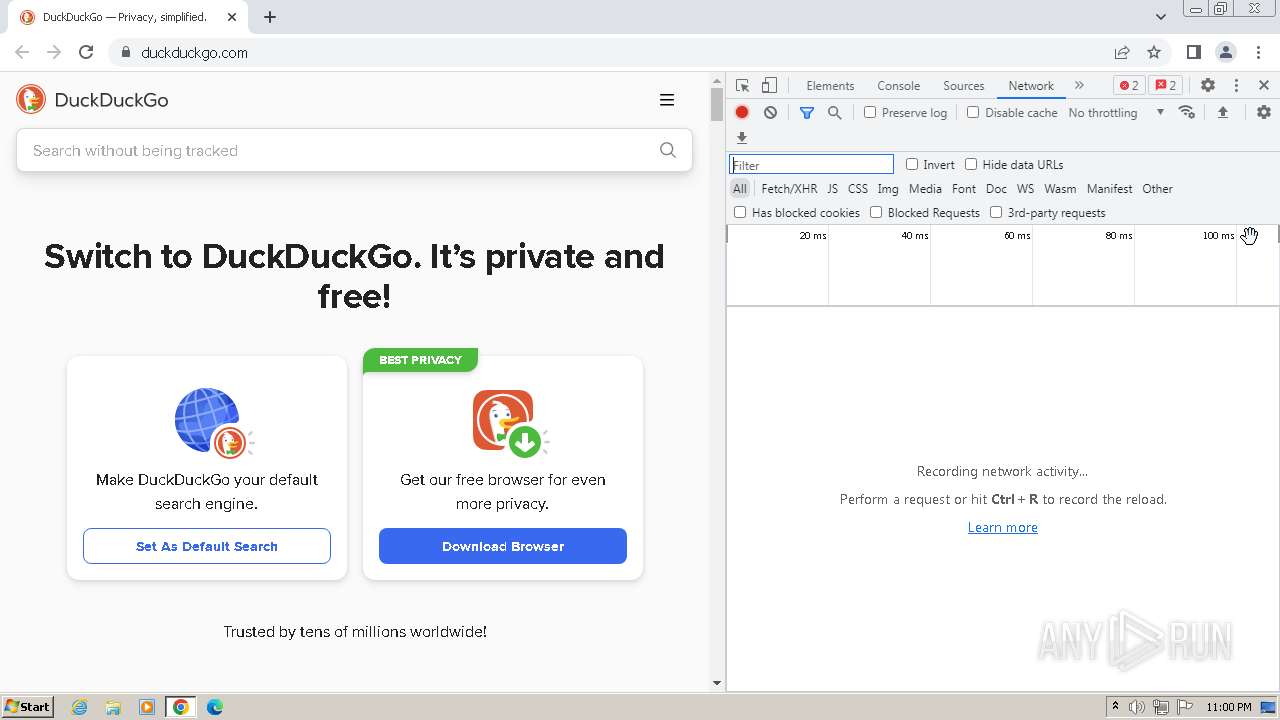The image size is (1280, 720).
Task: Bookmark this tab with the star
Action: [x=1154, y=52]
